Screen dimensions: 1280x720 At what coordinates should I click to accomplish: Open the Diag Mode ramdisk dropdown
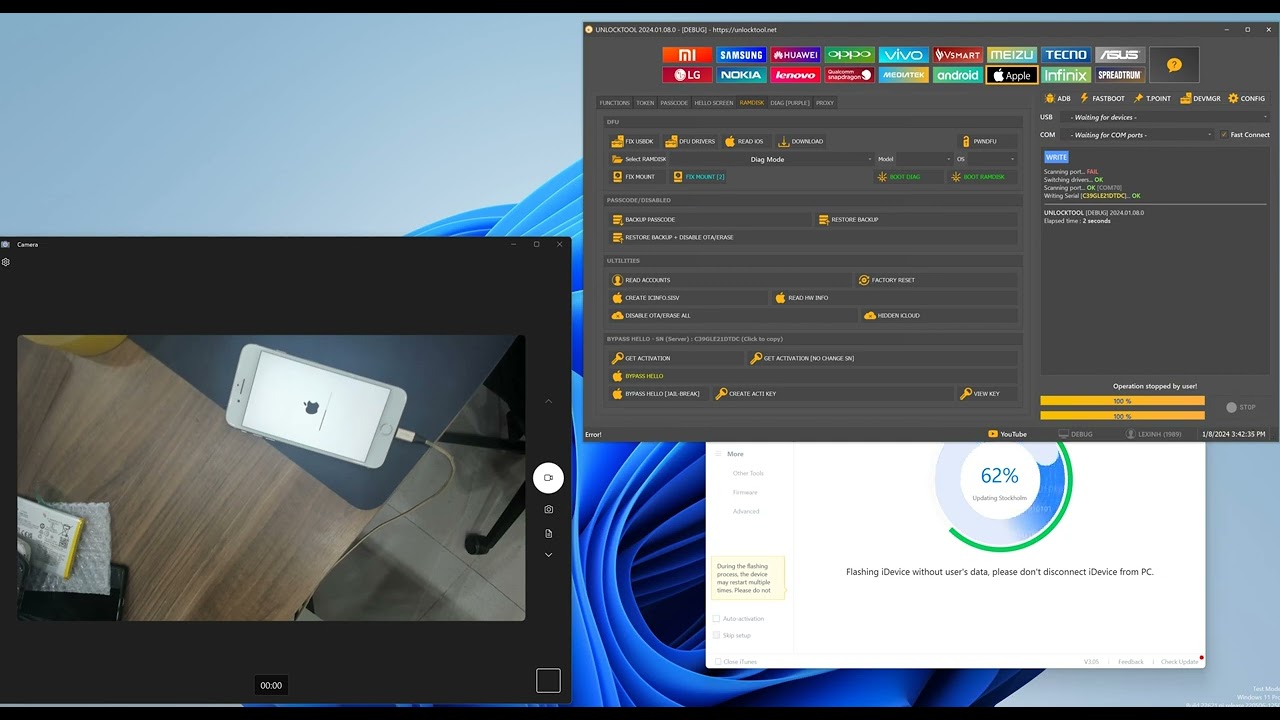[x=772, y=159]
